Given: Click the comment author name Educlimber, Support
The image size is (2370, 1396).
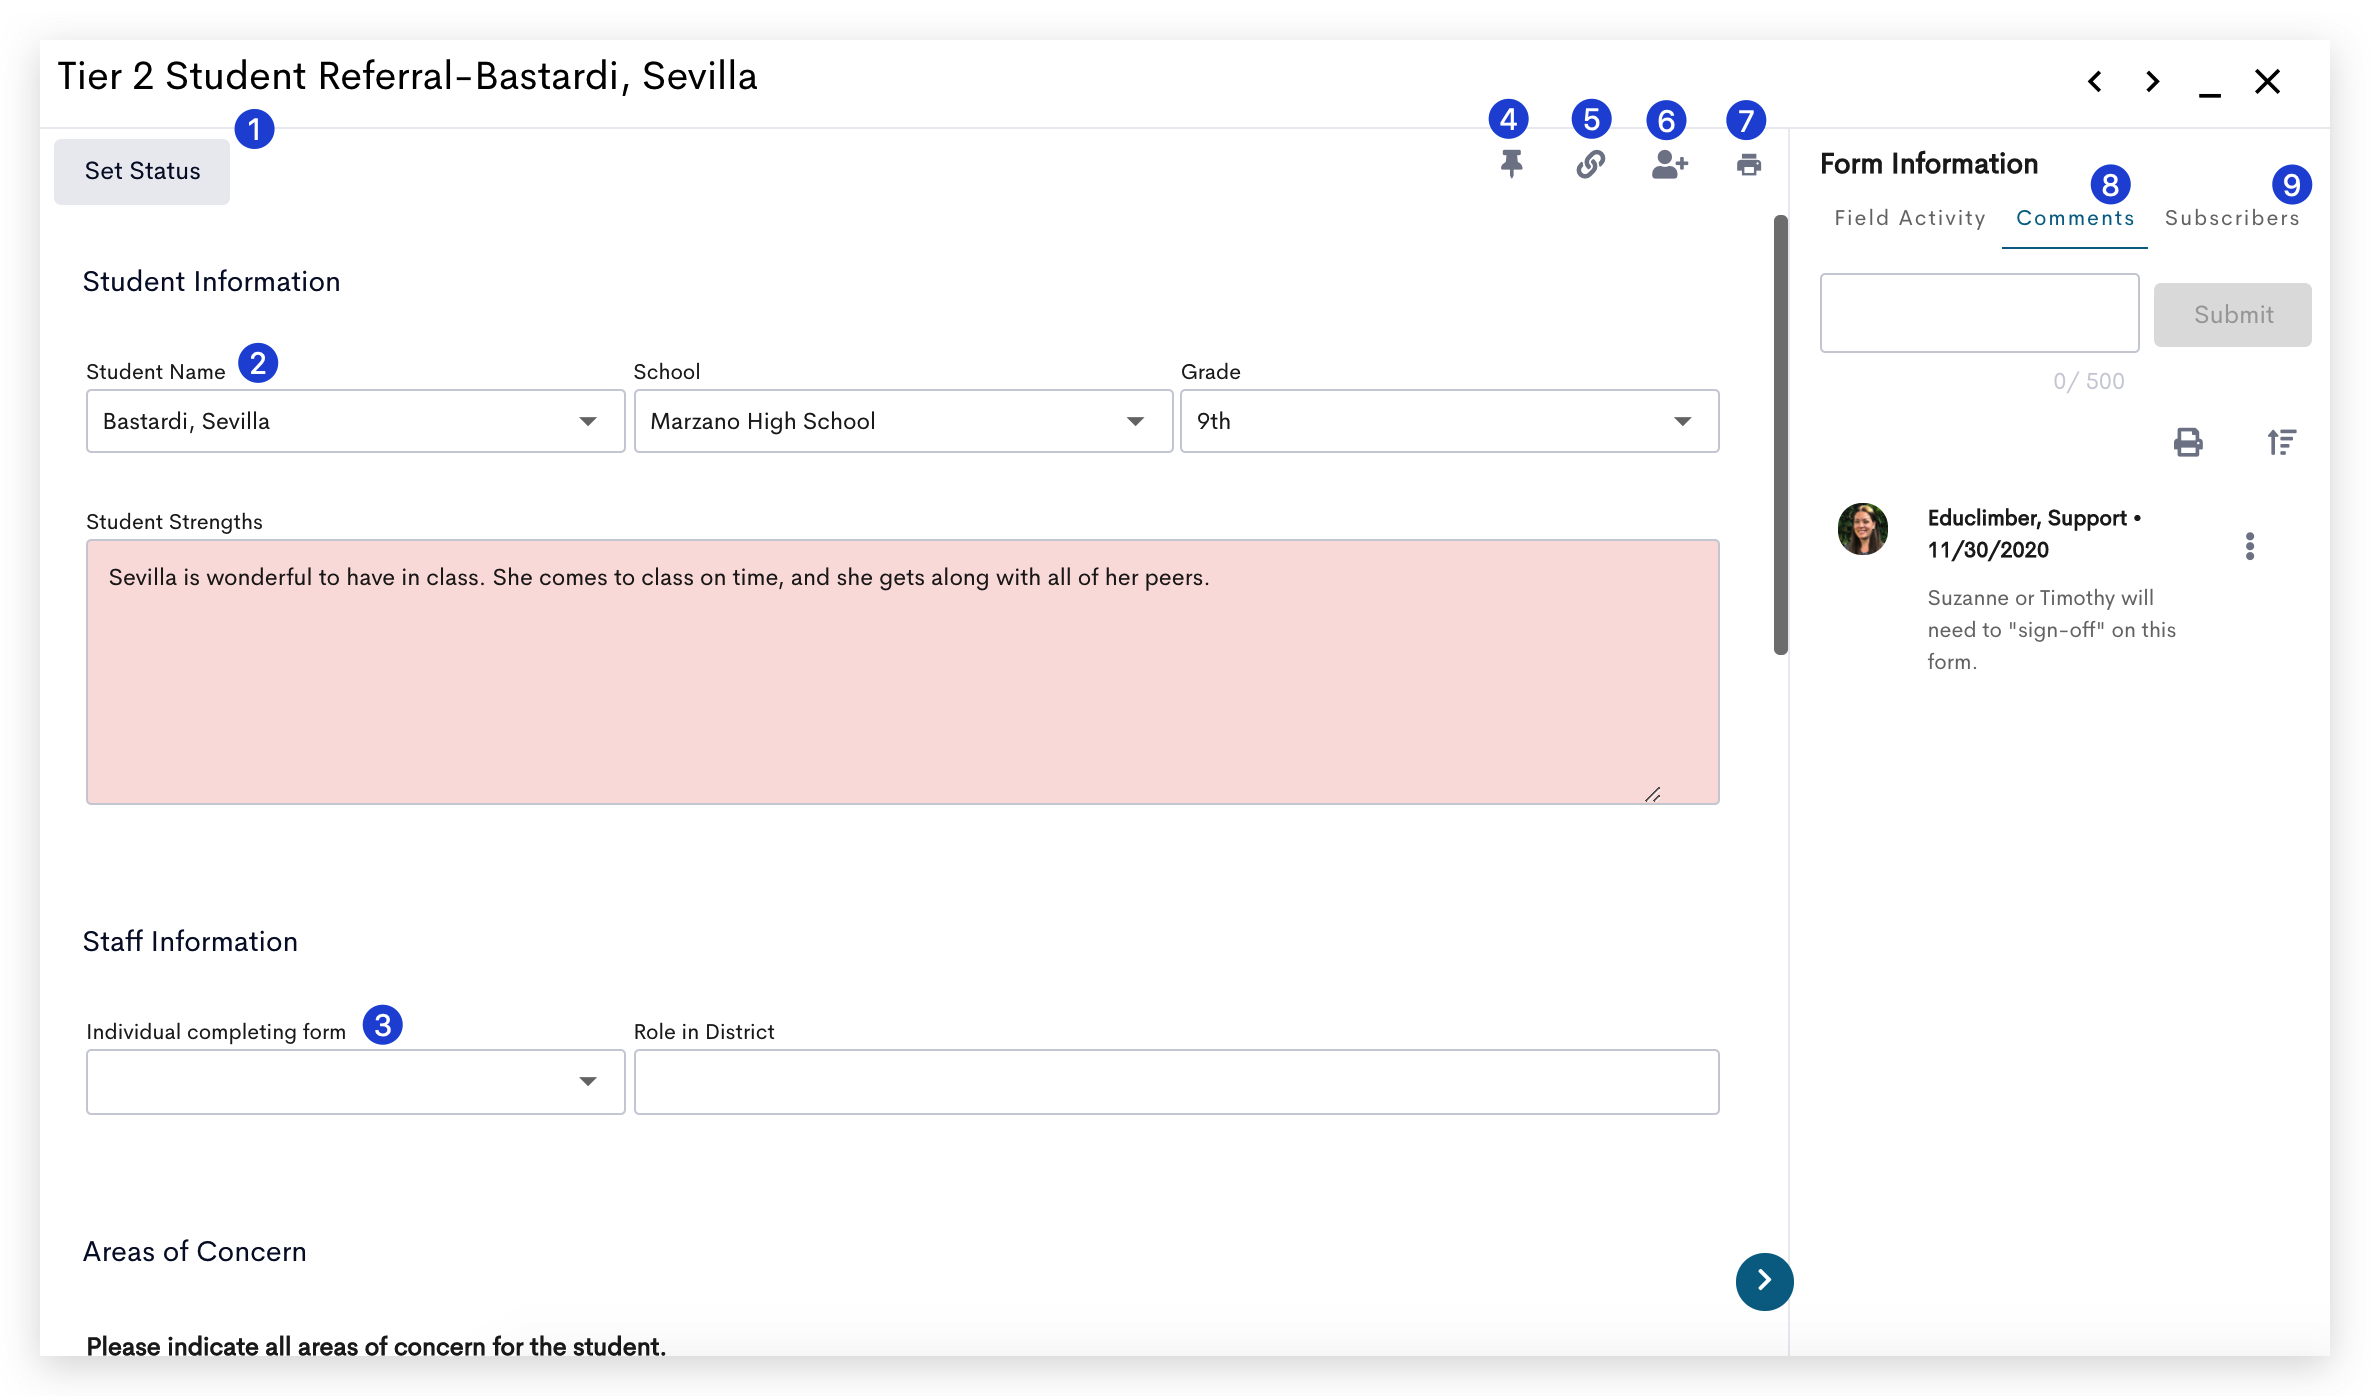Looking at the screenshot, I should point(2027,518).
